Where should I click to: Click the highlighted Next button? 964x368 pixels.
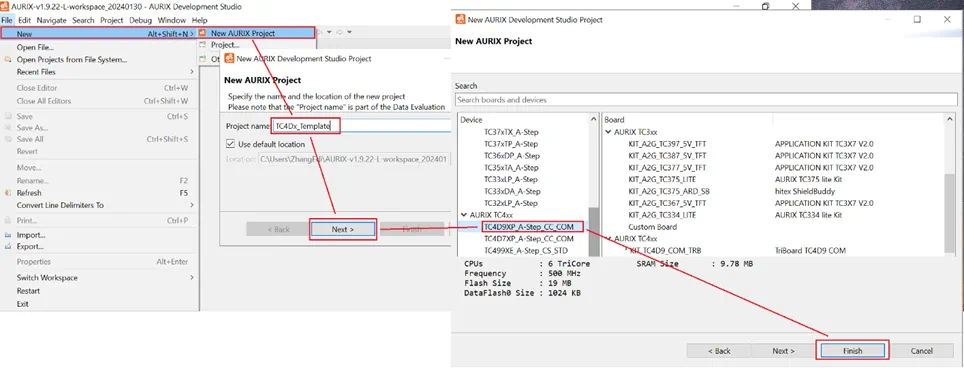coord(342,229)
